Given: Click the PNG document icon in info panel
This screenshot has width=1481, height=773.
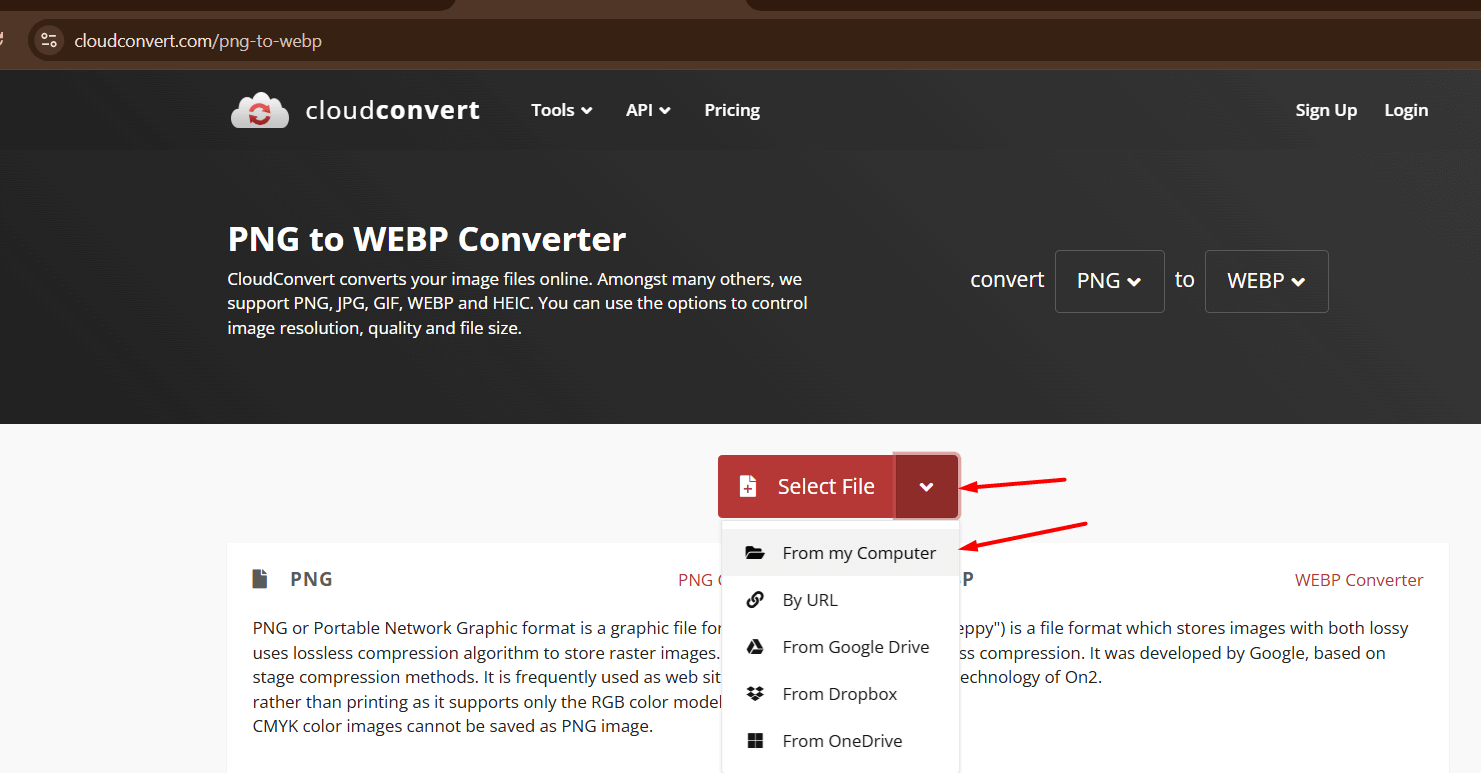Looking at the screenshot, I should [260, 579].
